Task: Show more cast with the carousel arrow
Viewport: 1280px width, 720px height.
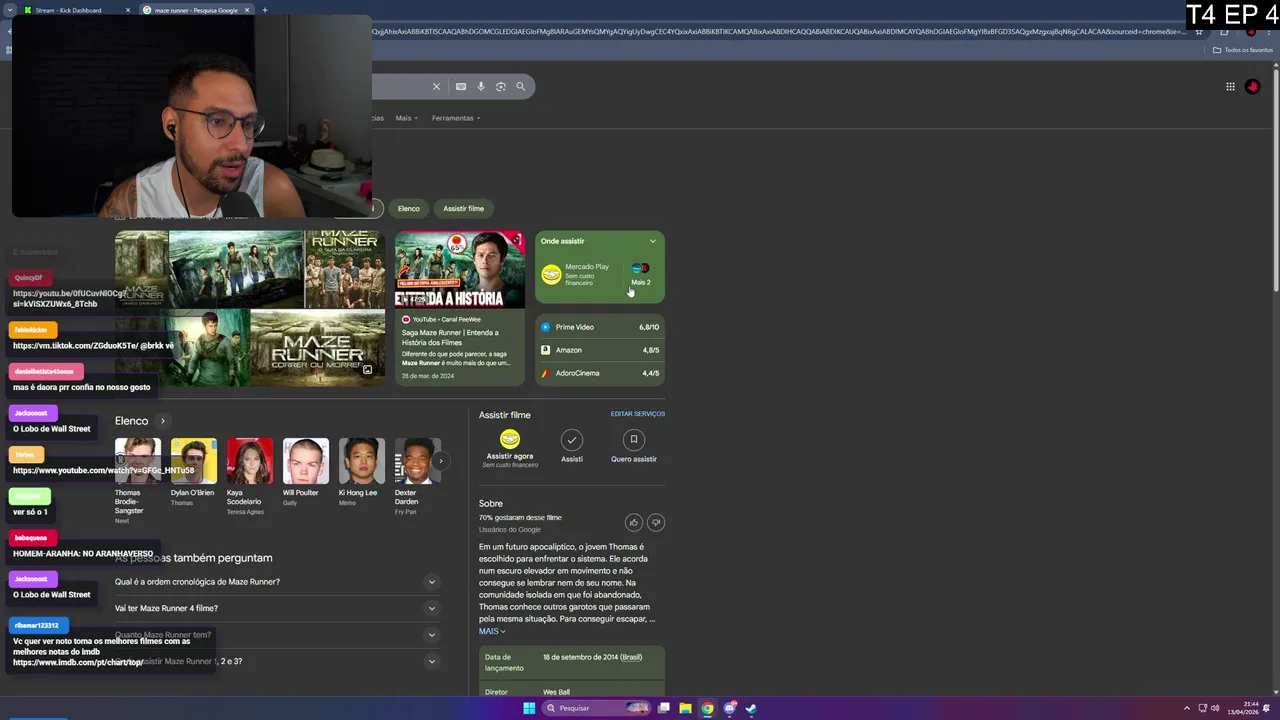Action: [x=440, y=461]
